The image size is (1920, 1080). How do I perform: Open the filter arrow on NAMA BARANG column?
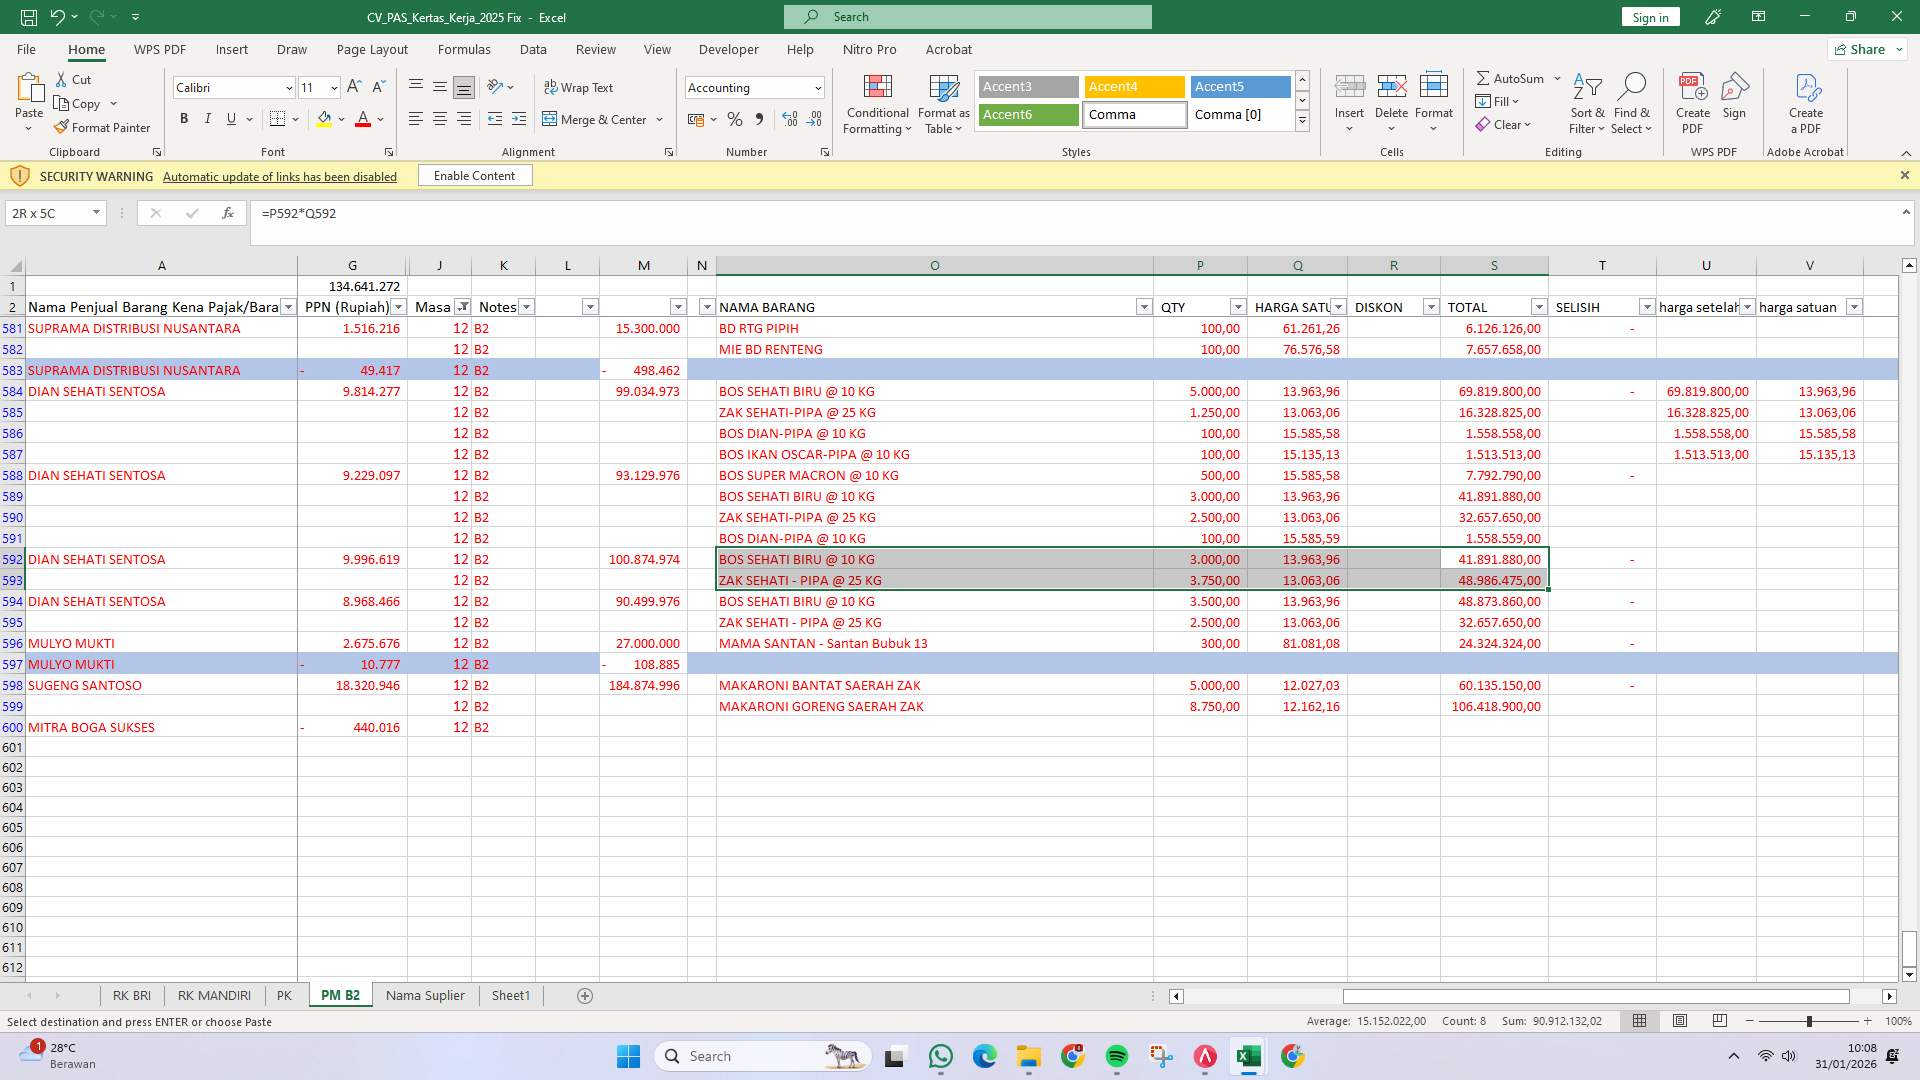click(x=1144, y=307)
